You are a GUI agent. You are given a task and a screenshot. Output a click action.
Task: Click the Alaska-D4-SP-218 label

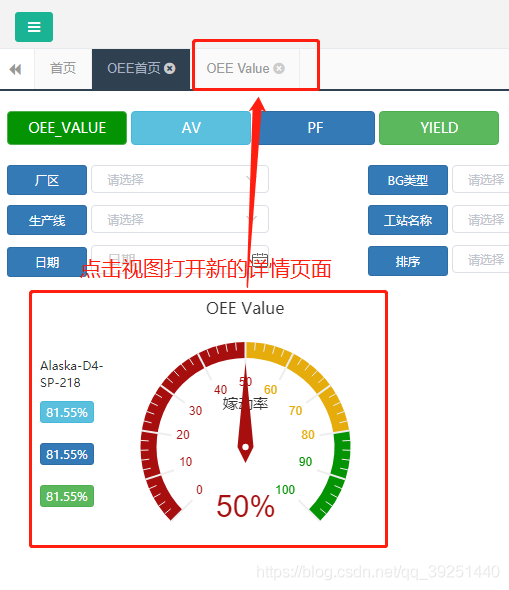click(x=71, y=374)
